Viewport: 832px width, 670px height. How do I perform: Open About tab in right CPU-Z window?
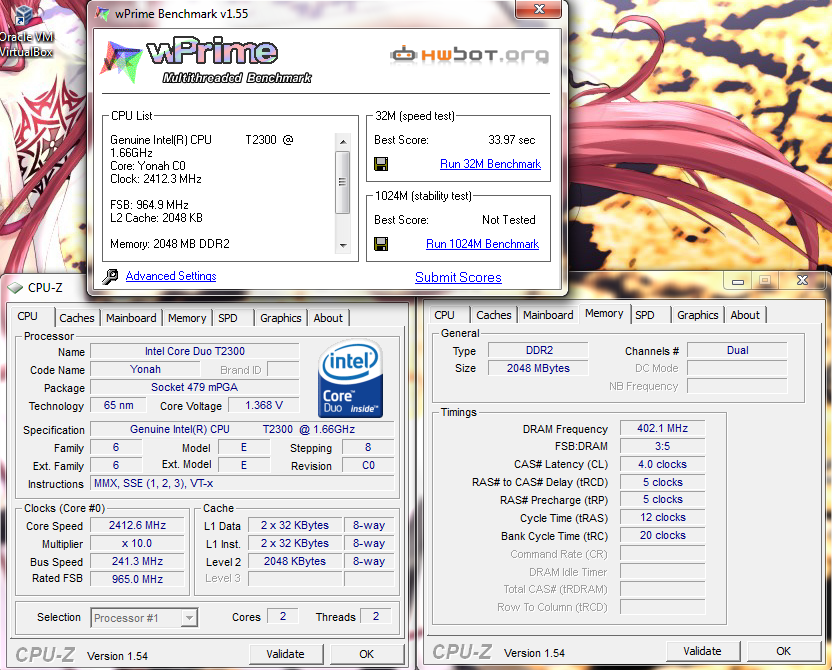point(745,315)
